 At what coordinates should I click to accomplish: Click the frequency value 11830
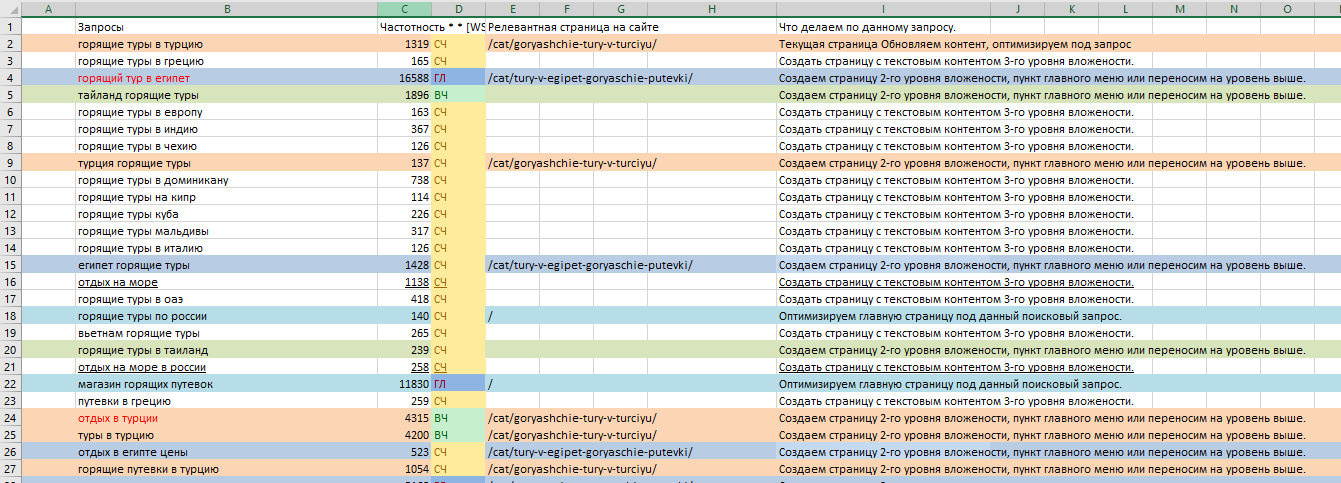[404, 384]
